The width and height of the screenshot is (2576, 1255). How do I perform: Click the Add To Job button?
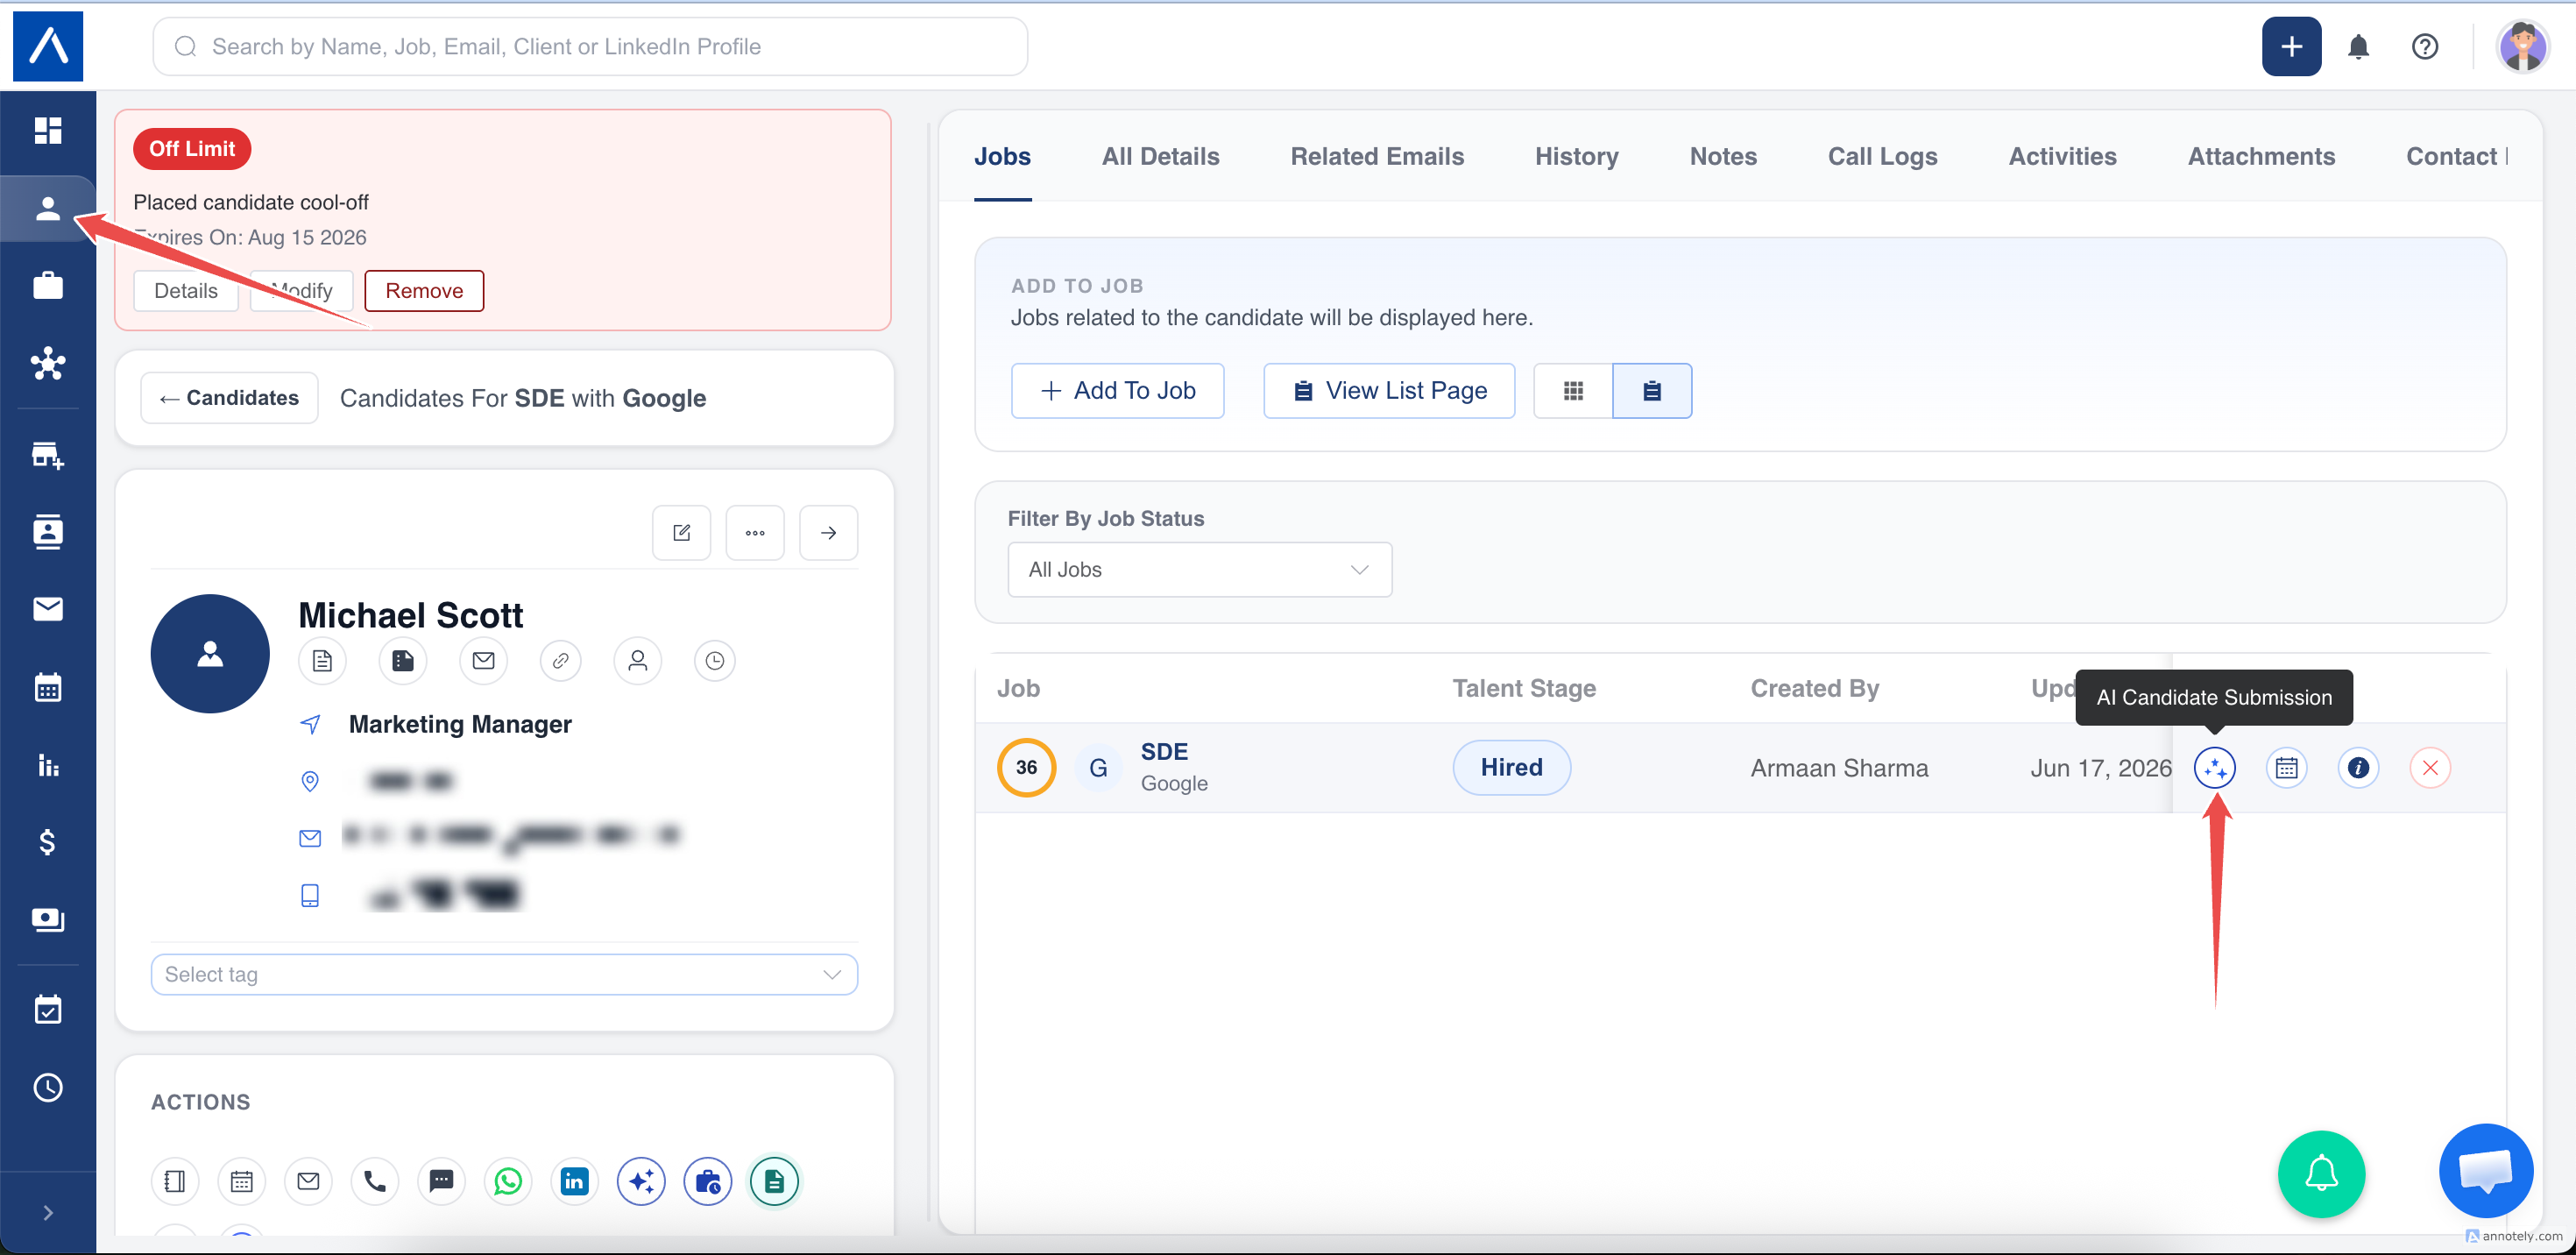pyautogui.click(x=1117, y=390)
